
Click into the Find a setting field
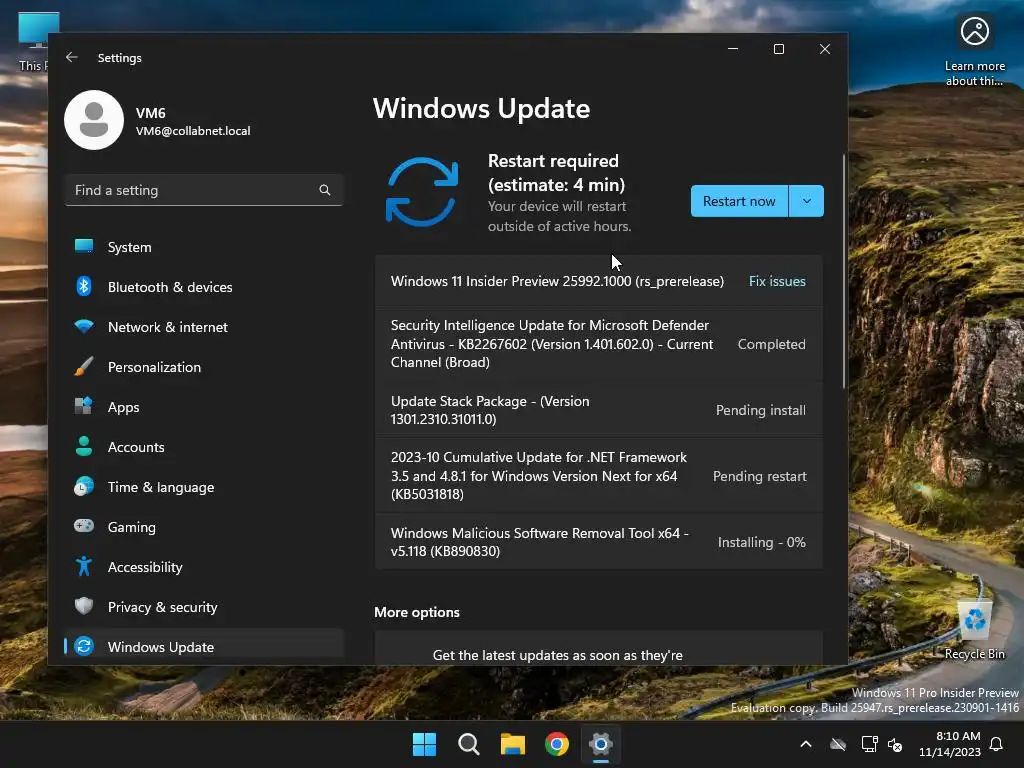tap(204, 190)
